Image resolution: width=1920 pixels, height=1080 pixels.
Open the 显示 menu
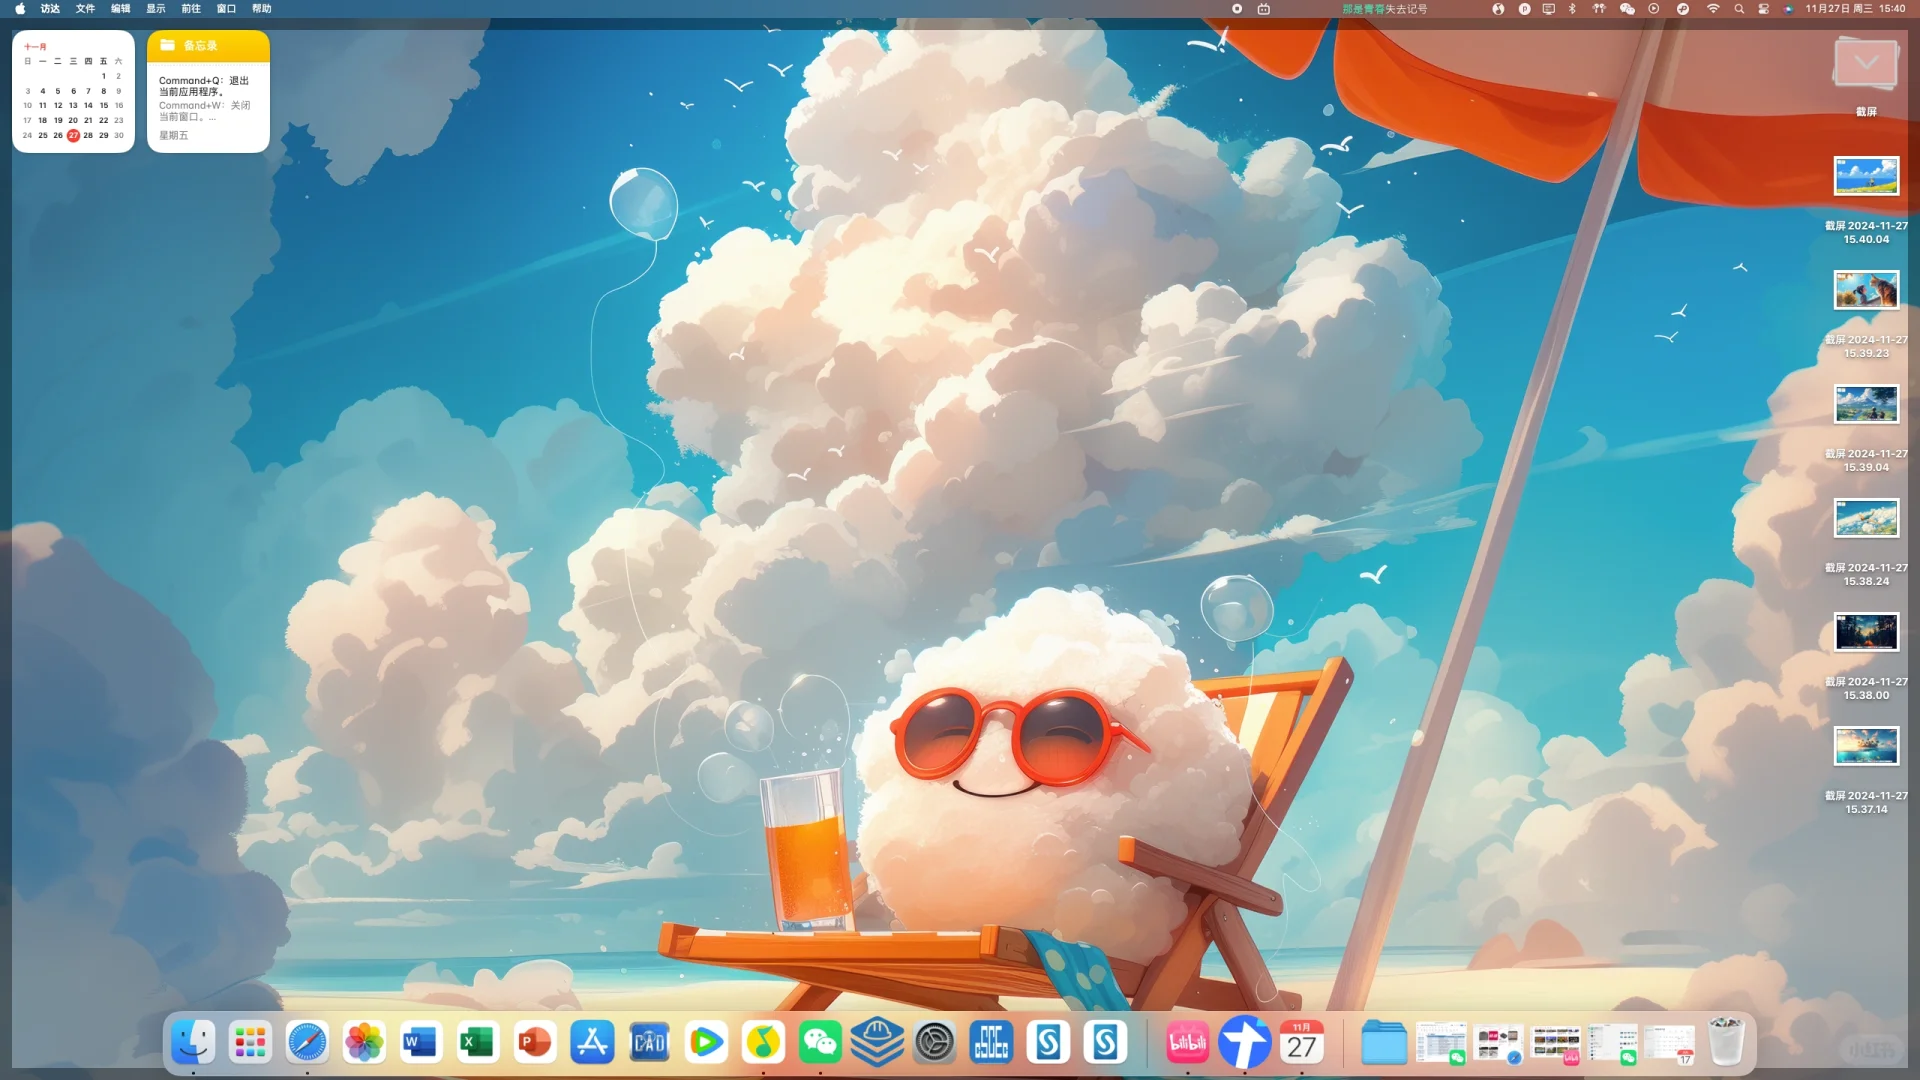[156, 9]
